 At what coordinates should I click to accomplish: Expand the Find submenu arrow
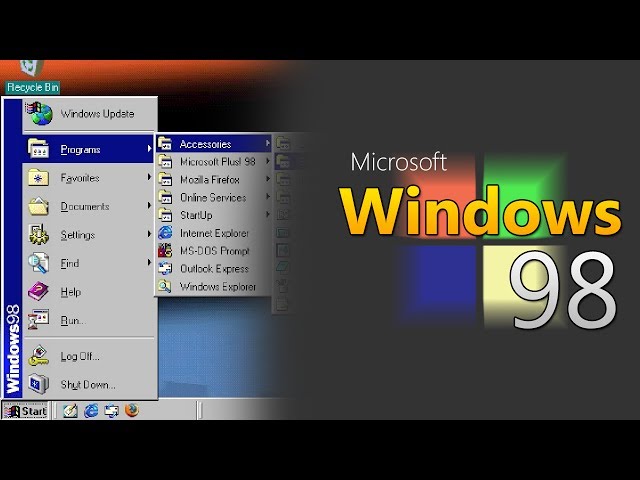click(x=149, y=262)
